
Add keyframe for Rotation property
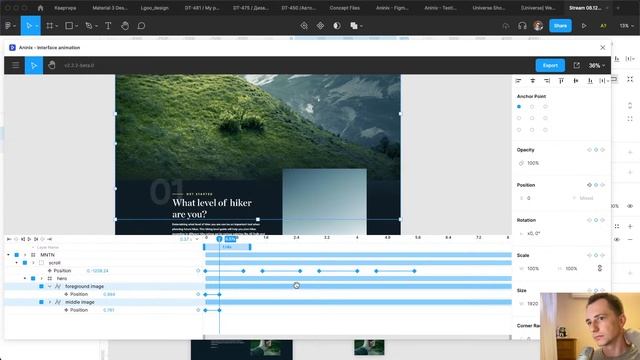(596, 220)
